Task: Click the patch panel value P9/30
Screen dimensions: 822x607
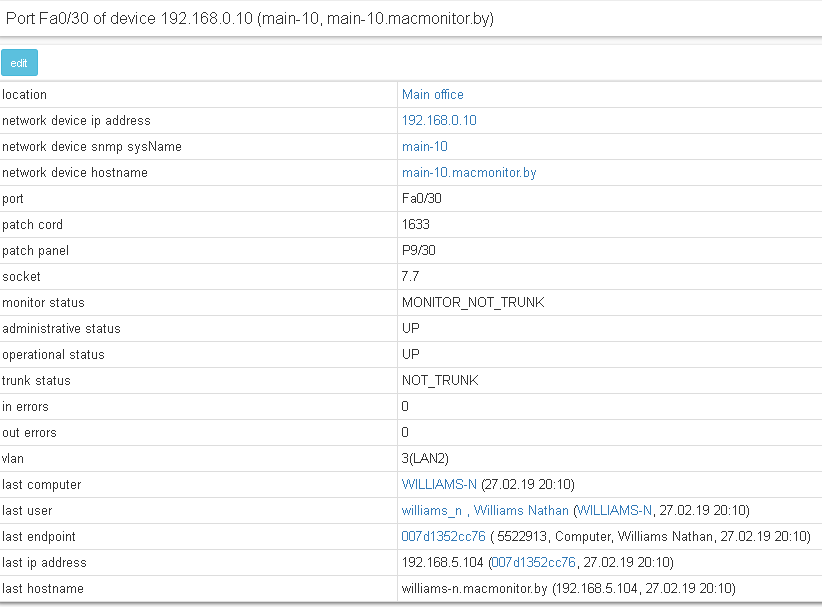Action: click(420, 251)
